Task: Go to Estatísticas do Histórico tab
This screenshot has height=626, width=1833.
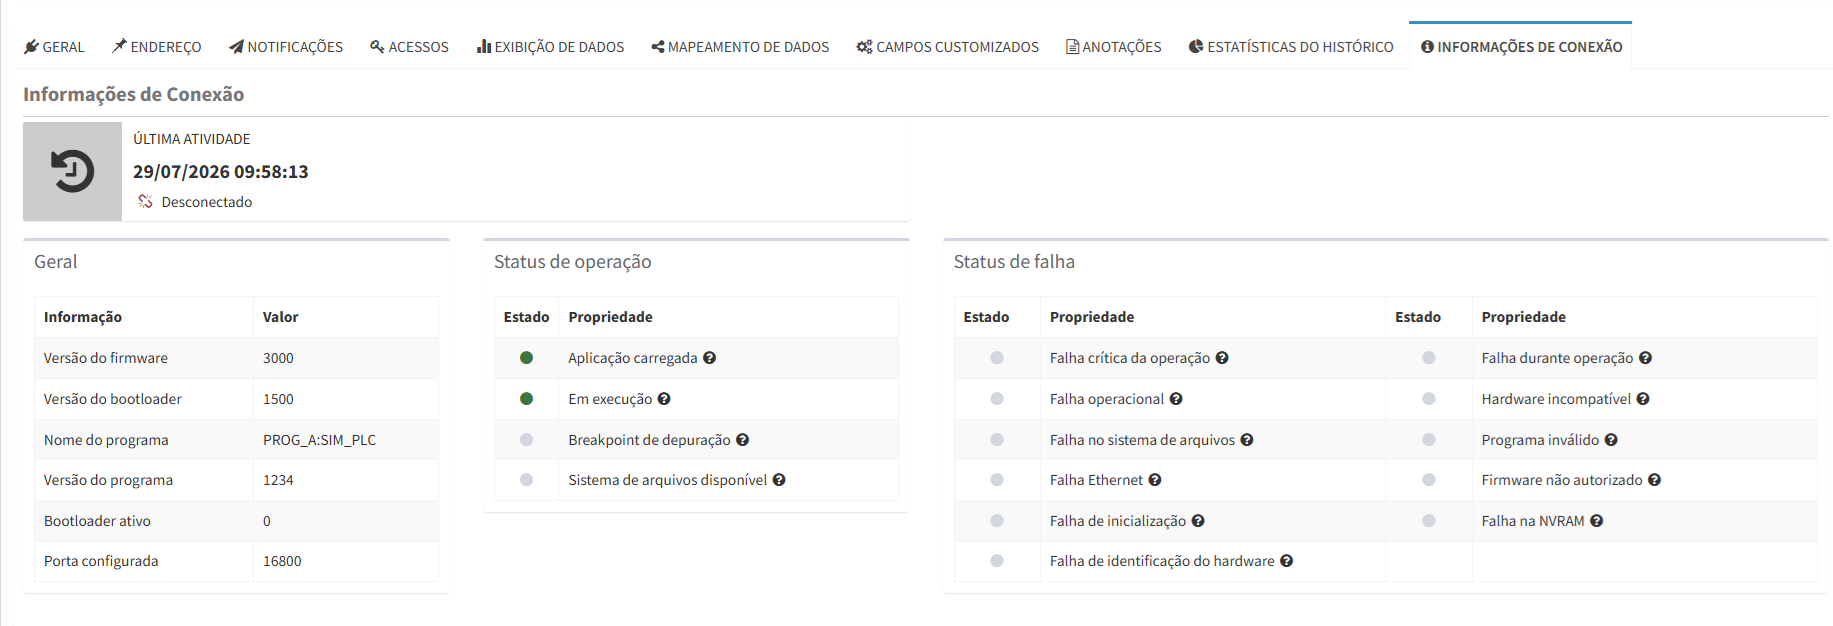Action: (1291, 47)
